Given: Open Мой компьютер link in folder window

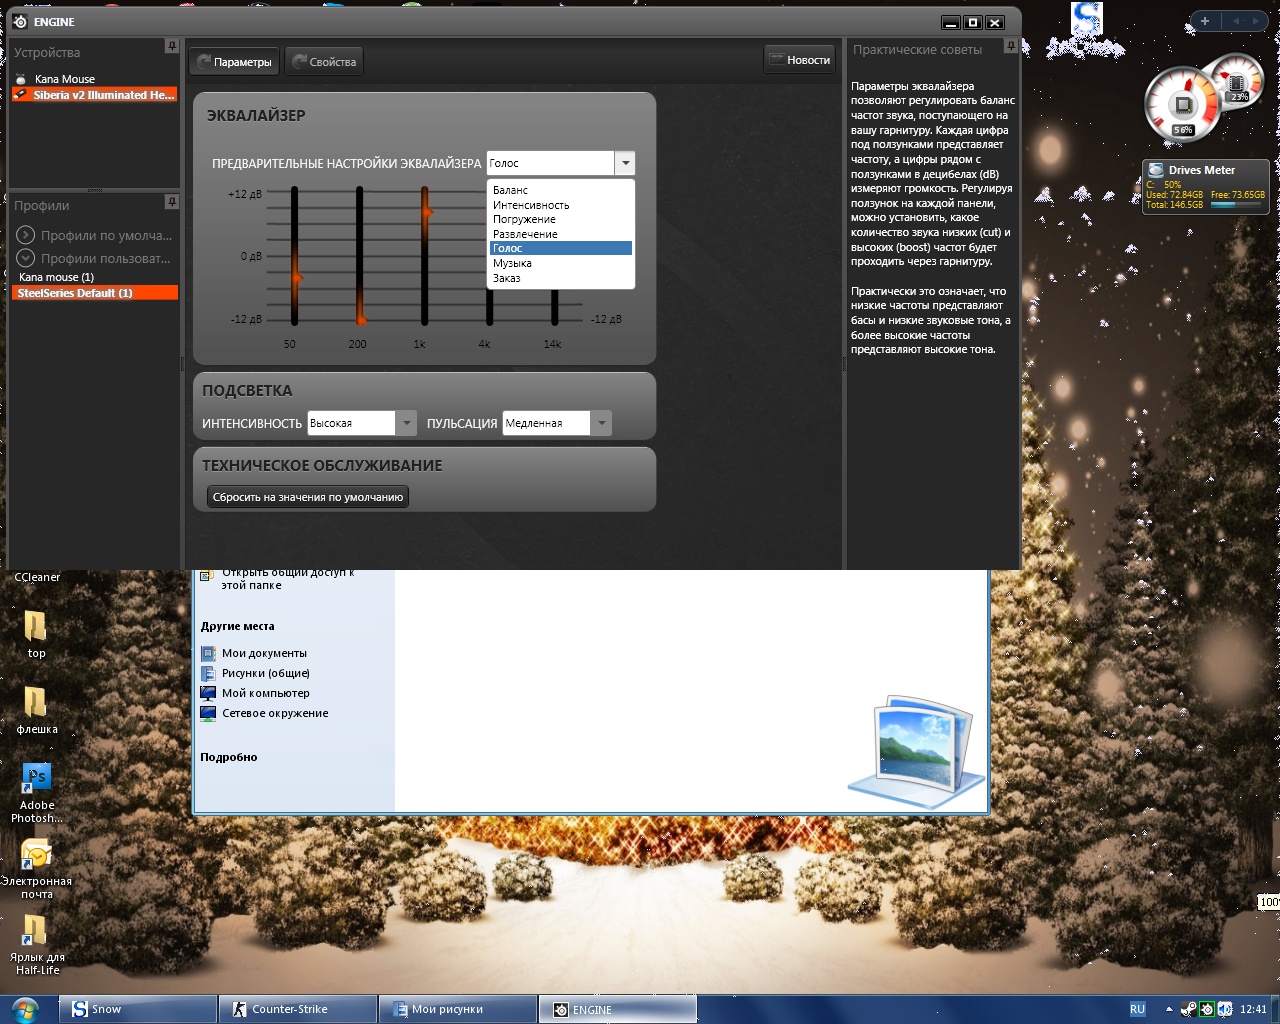Looking at the screenshot, I should [x=266, y=693].
